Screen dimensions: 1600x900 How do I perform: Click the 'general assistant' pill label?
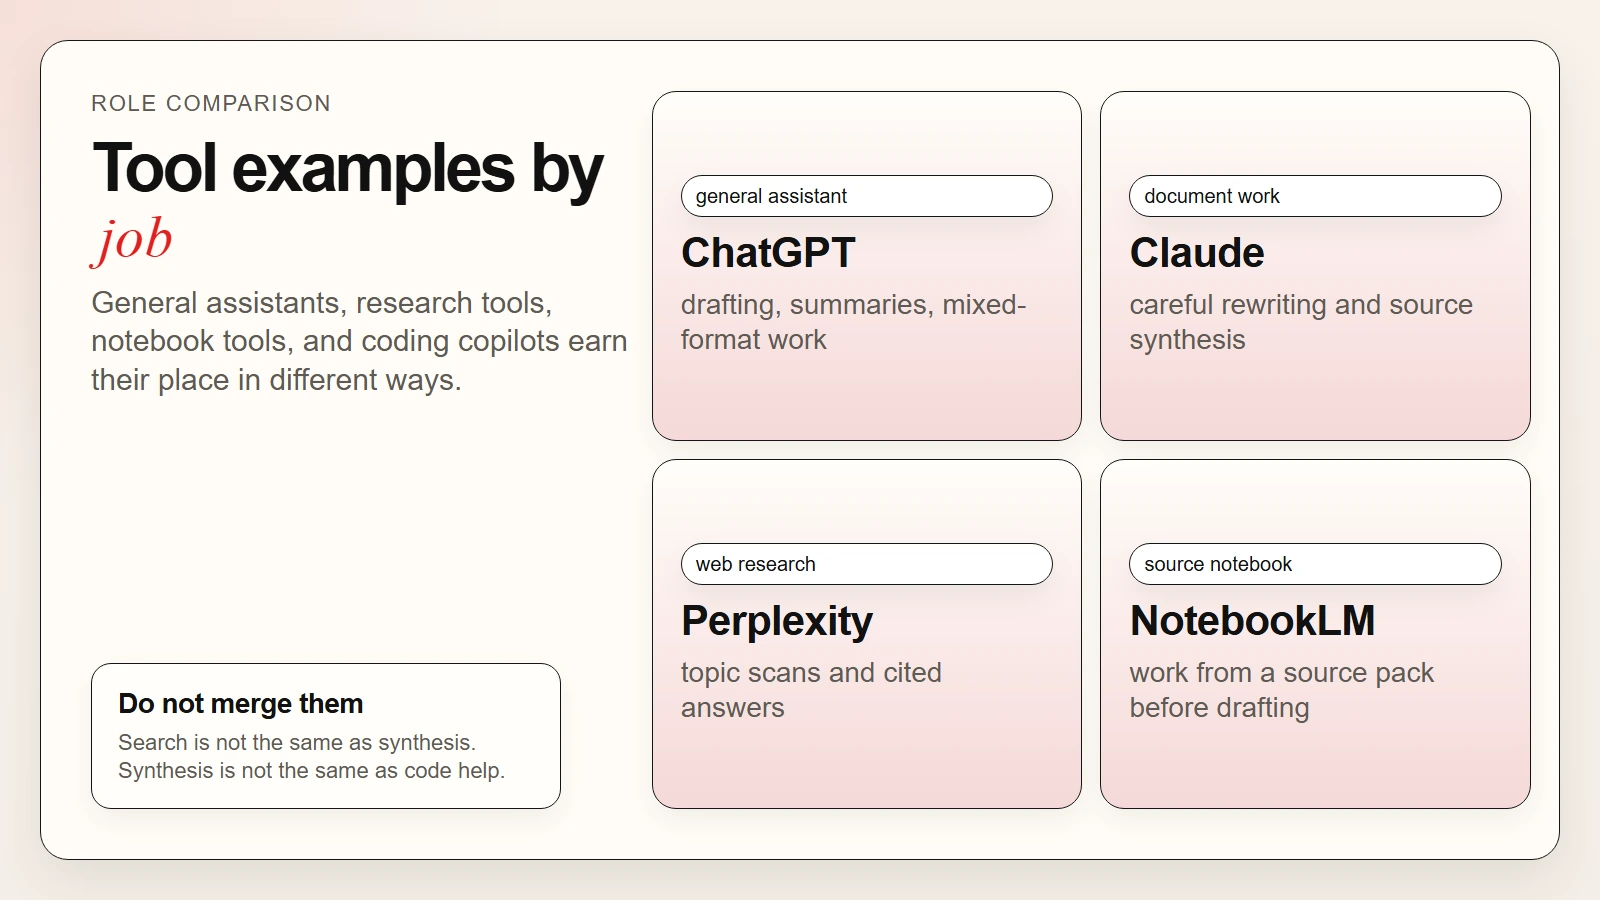tap(866, 196)
